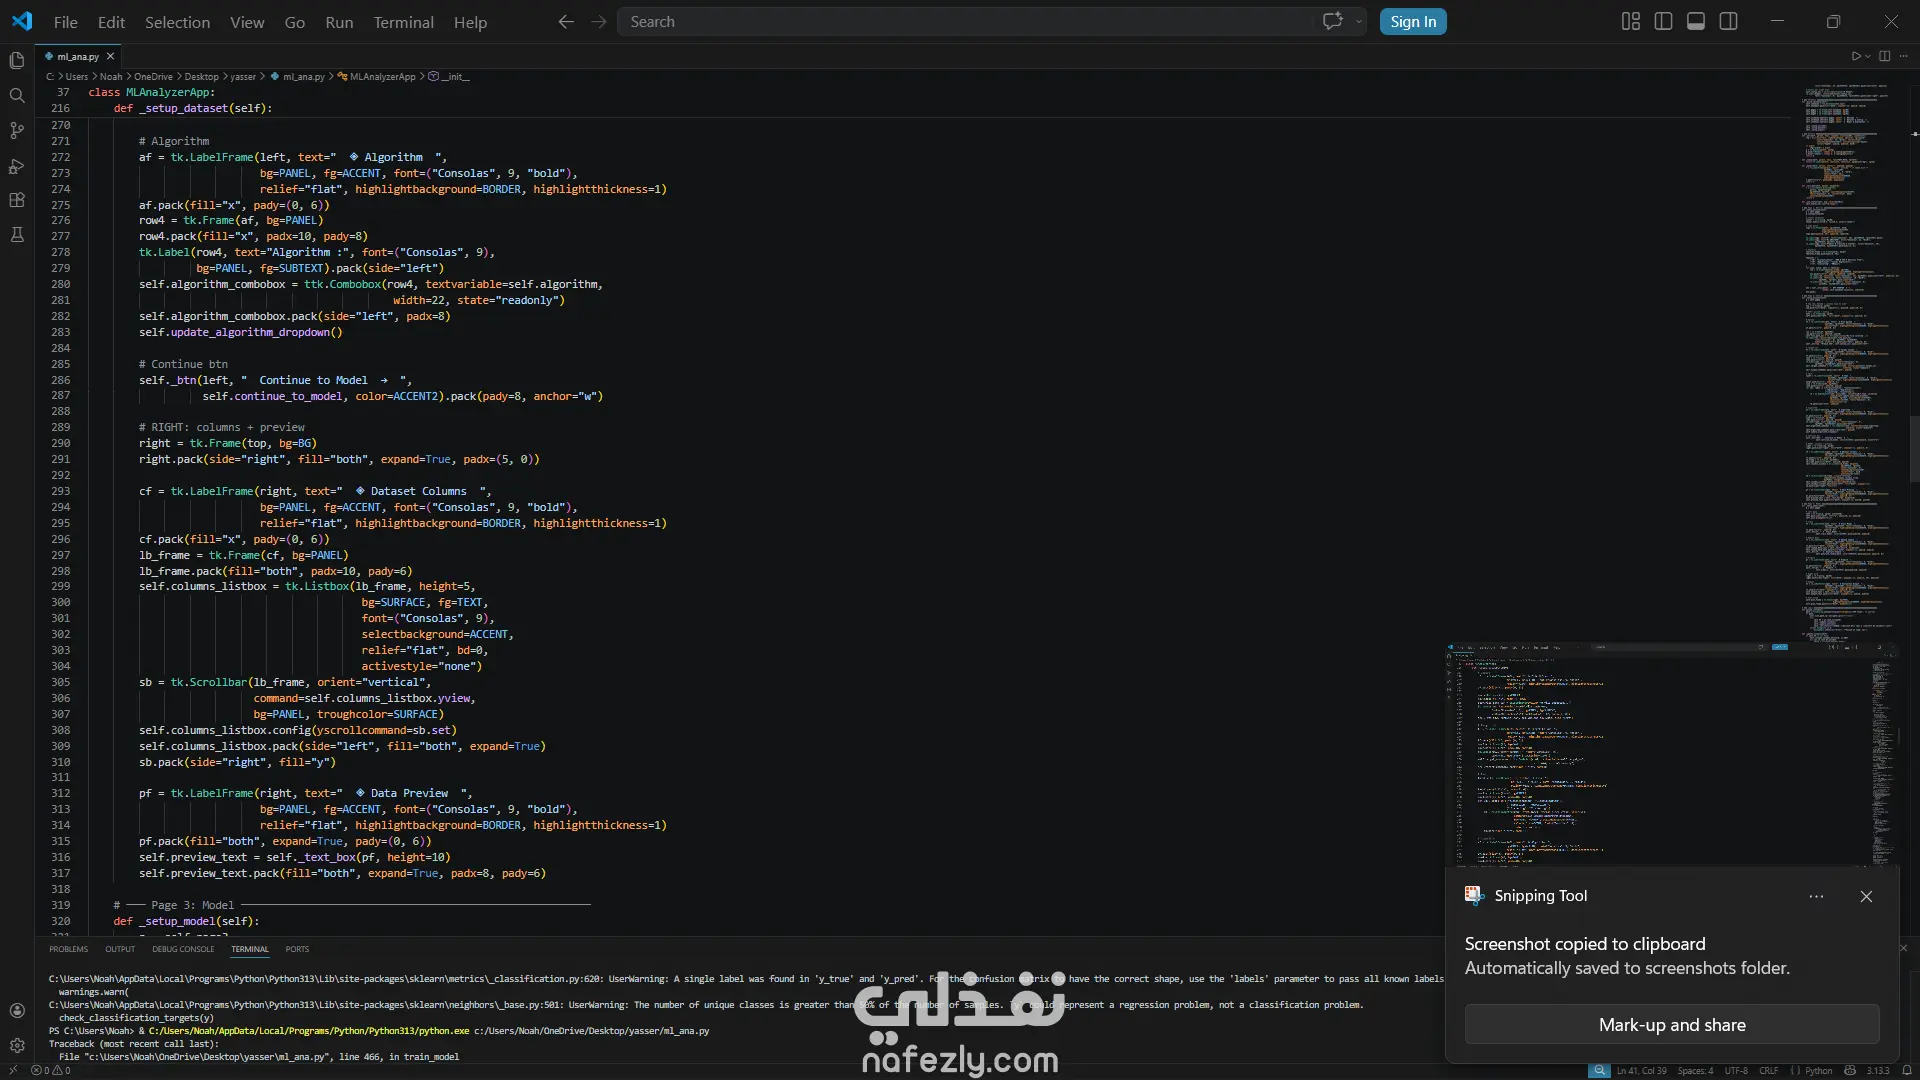Run the Python file with play icon
Screen dimensions: 1920x1080
click(1856, 56)
